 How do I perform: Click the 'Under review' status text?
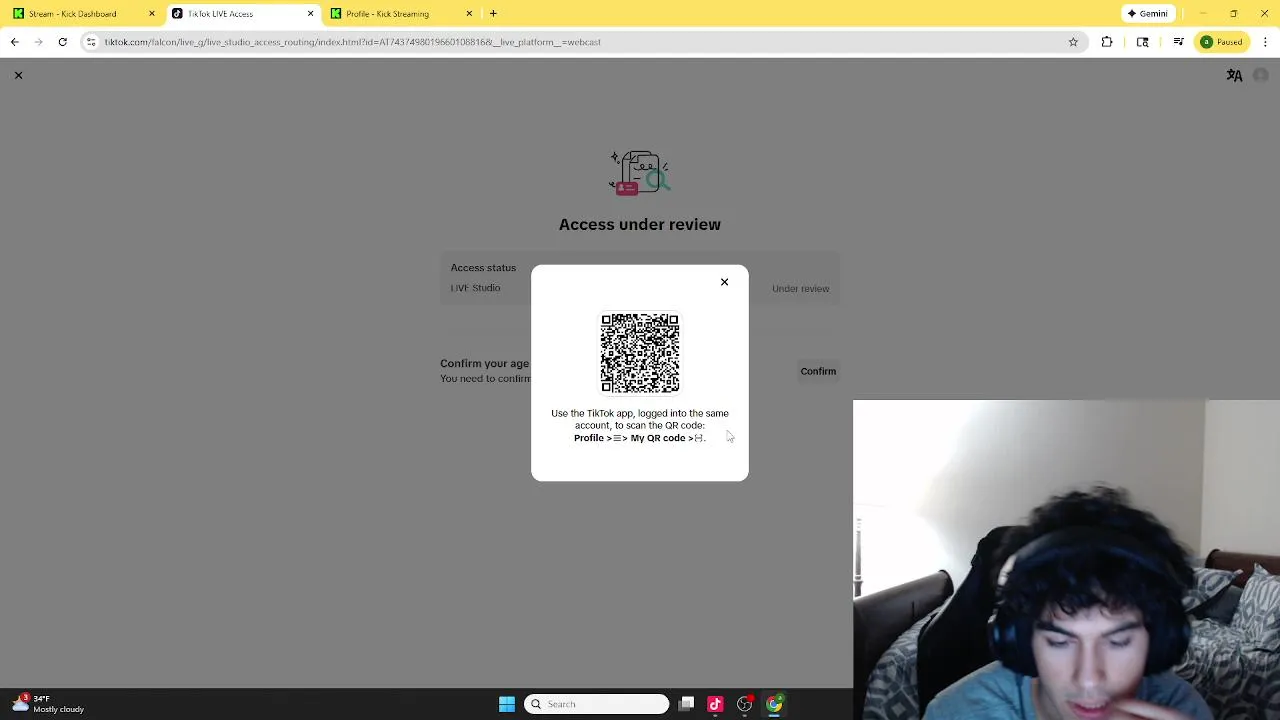coord(800,289)
